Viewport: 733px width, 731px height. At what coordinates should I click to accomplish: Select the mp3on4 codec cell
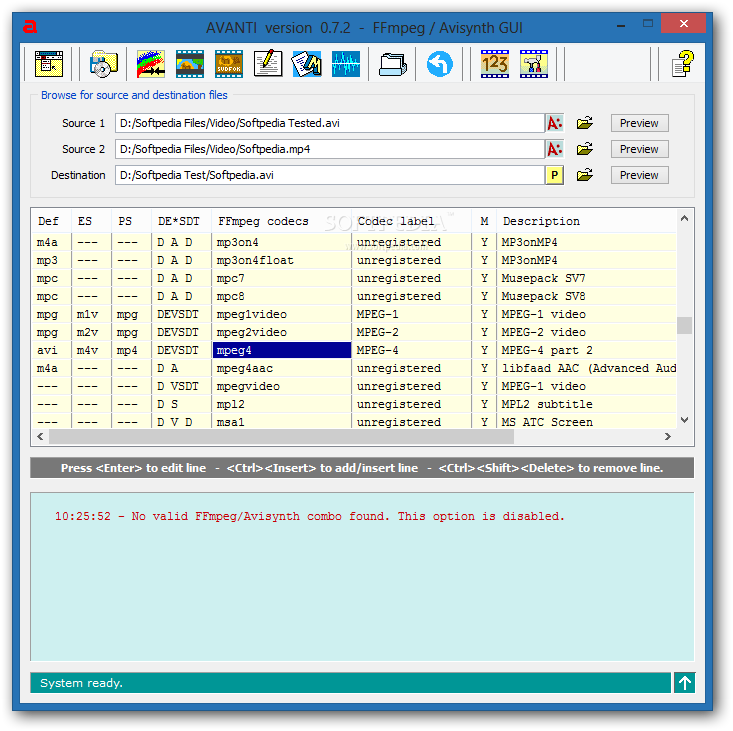(x=282, y=243)
